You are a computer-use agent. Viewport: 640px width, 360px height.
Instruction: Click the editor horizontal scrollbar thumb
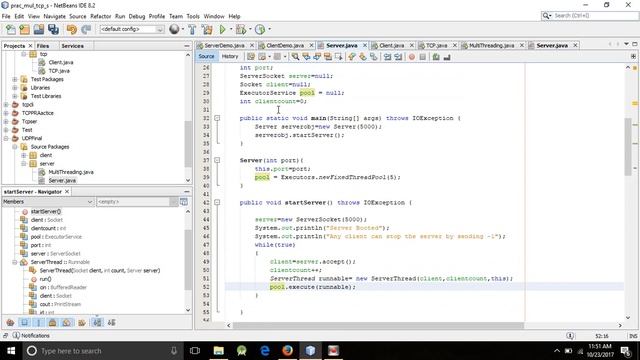(x=378, y=325)
